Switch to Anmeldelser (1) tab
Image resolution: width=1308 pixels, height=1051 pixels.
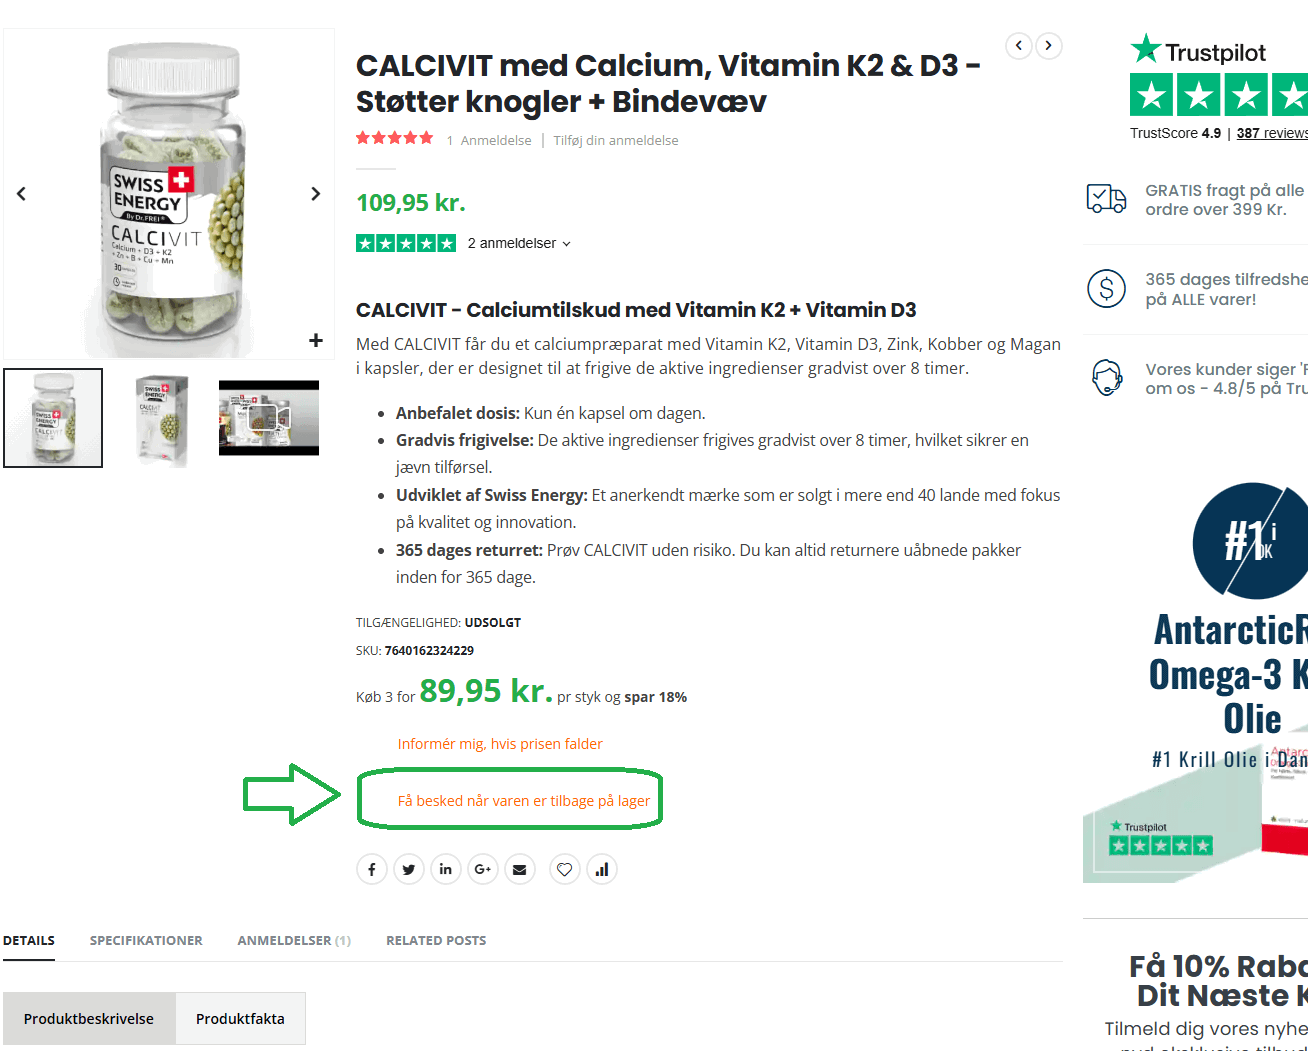click(x=294, y=940)
